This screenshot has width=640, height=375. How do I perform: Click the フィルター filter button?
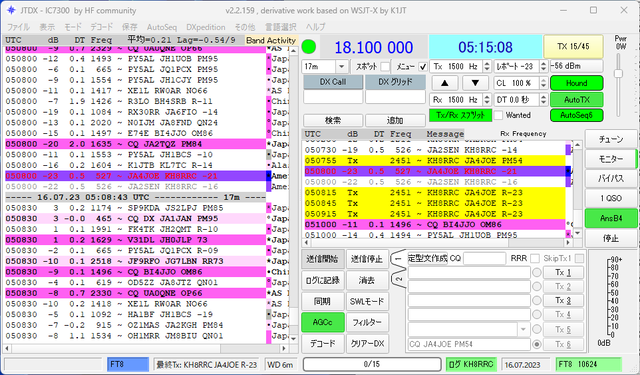[x=367, y=322]
